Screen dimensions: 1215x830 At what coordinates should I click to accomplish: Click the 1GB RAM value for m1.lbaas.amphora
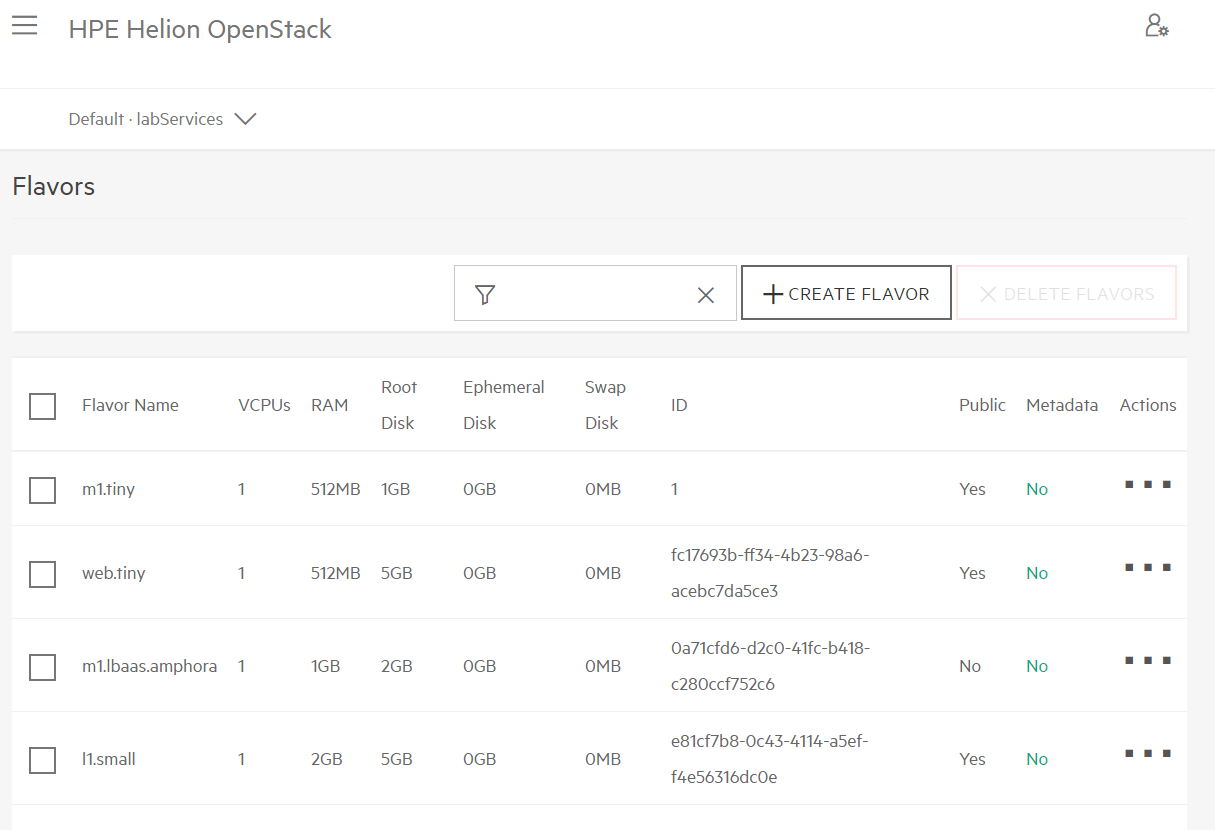coord(326,666)
